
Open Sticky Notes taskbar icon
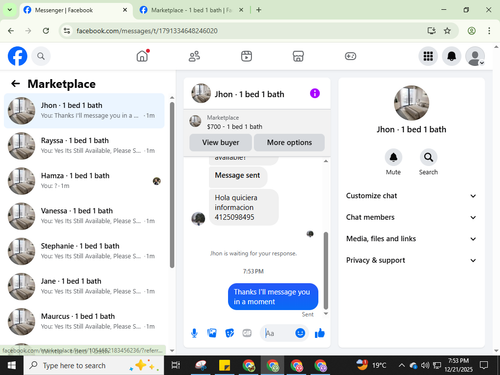pos(224,365)
